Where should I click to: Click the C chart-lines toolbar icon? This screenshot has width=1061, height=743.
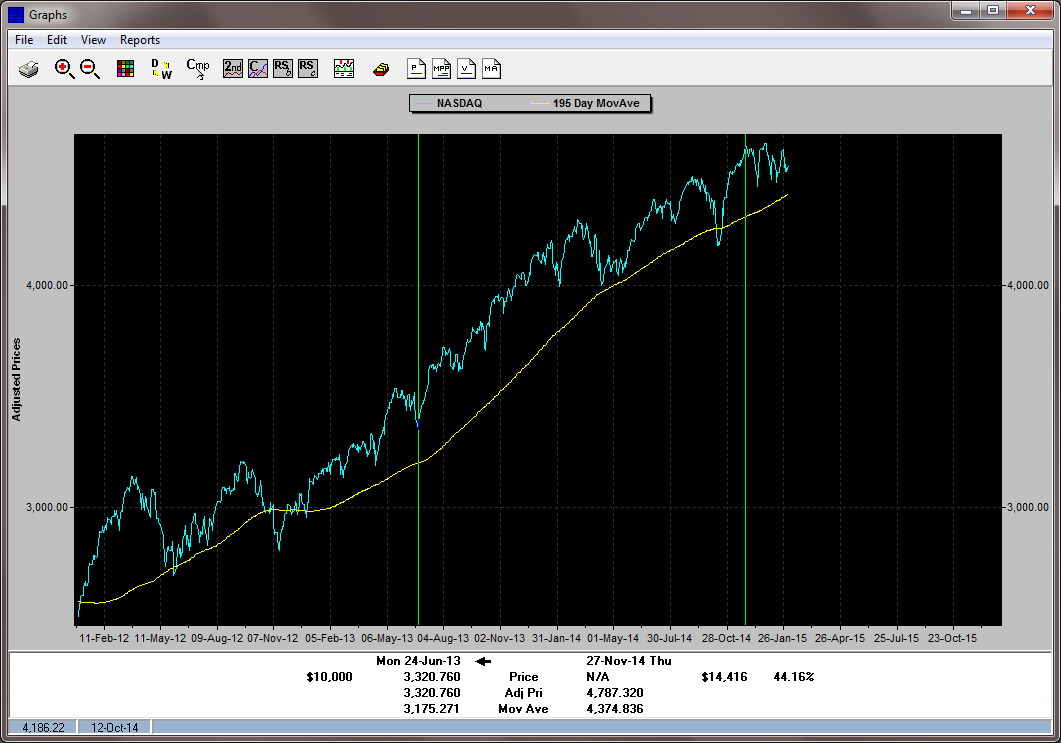(258, 69)
